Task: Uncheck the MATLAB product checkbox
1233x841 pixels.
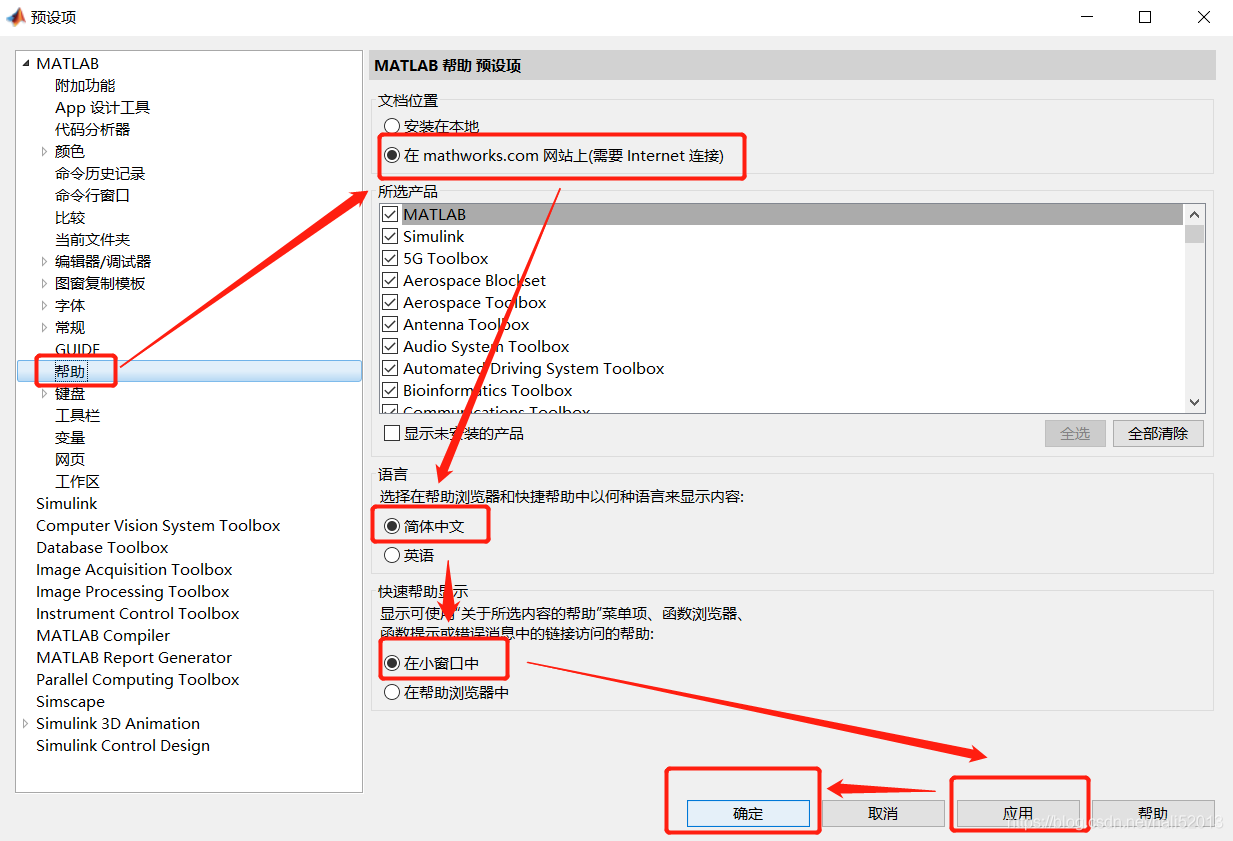Action: [x=391, y=214]
